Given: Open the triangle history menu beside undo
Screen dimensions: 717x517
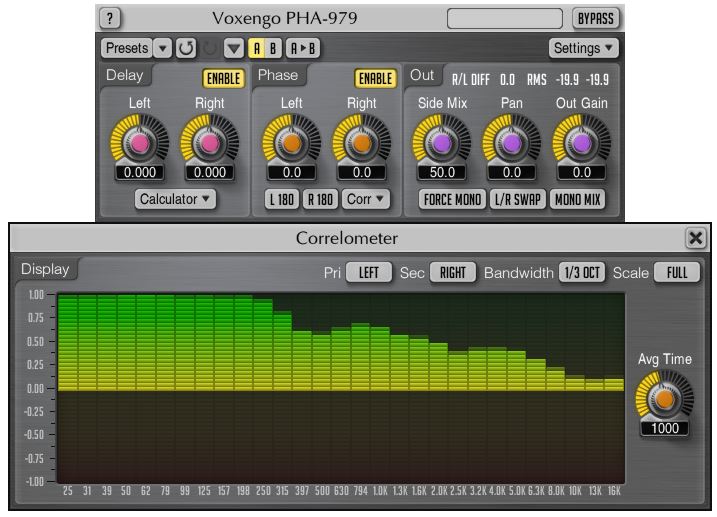Looking at the screenshot, I should pos(234,48).
